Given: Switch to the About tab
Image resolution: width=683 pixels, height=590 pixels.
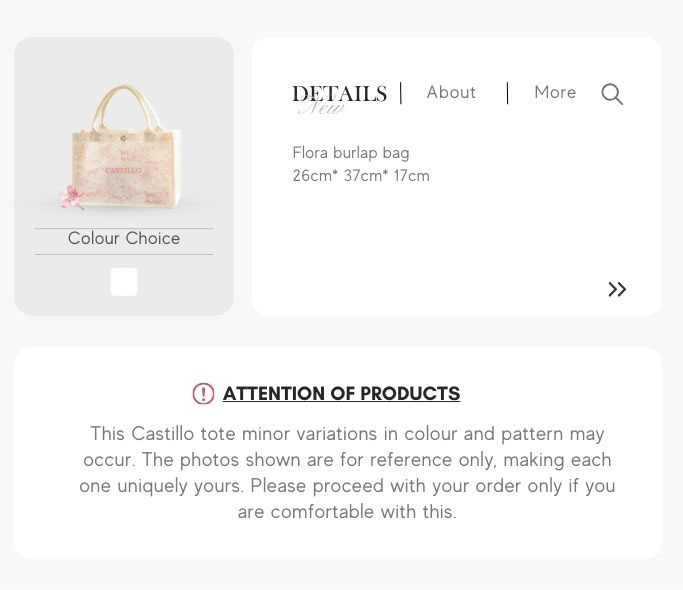Looking at the screenshot, I should (451, 92).
